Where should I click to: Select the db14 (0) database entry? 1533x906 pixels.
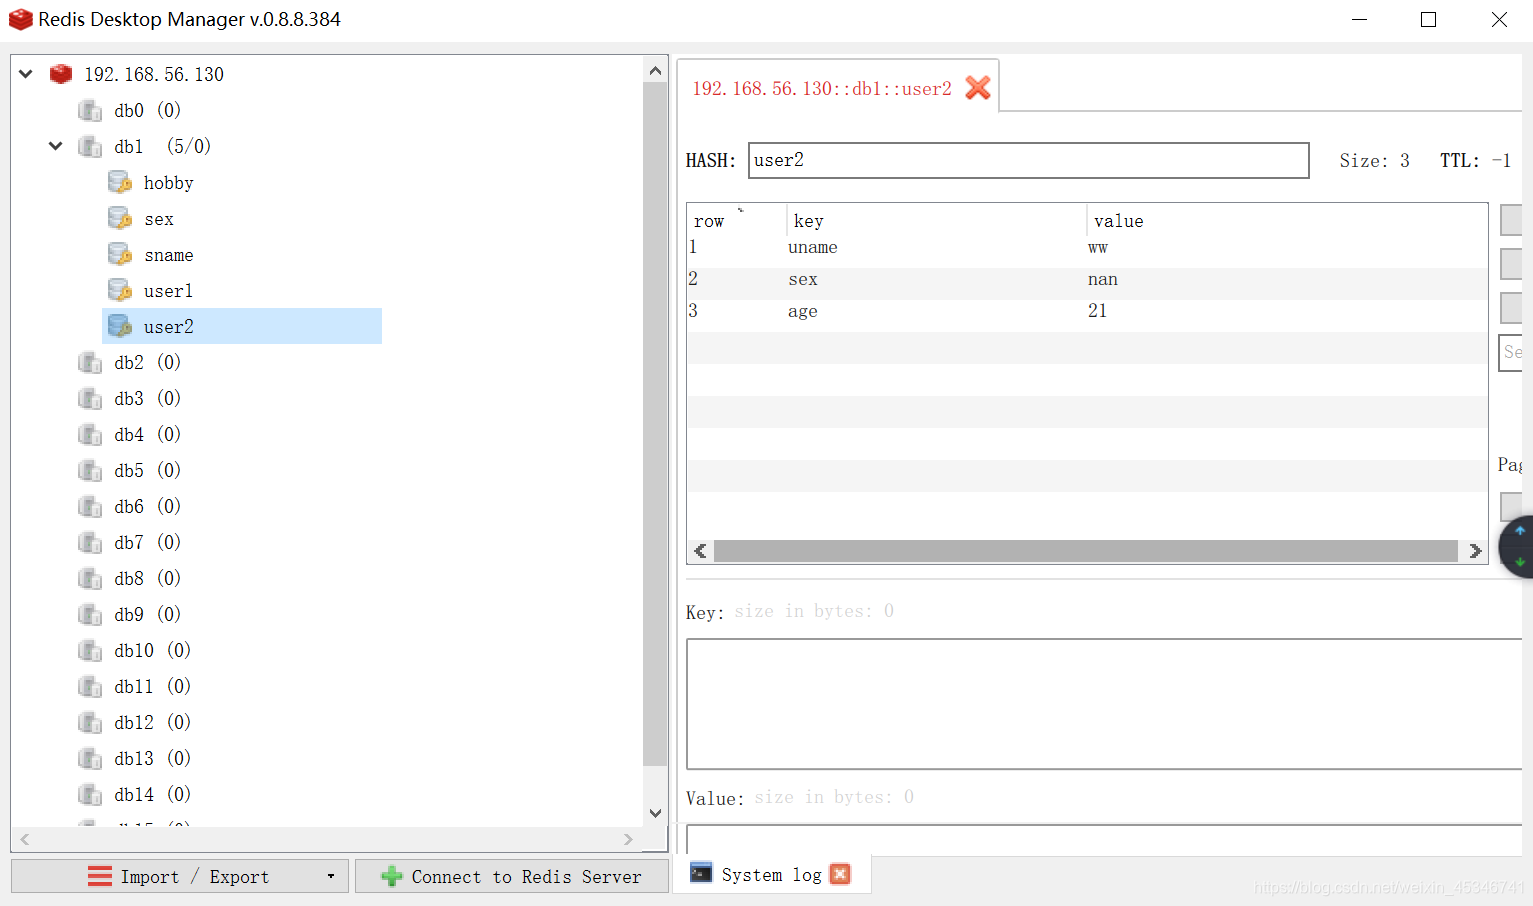[x=152, y=794]
